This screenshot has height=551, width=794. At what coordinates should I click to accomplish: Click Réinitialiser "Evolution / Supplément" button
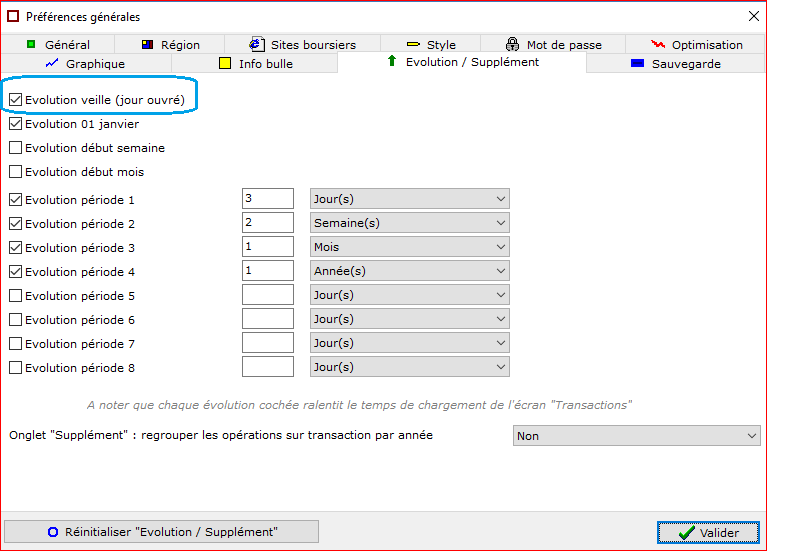[162, 532]
